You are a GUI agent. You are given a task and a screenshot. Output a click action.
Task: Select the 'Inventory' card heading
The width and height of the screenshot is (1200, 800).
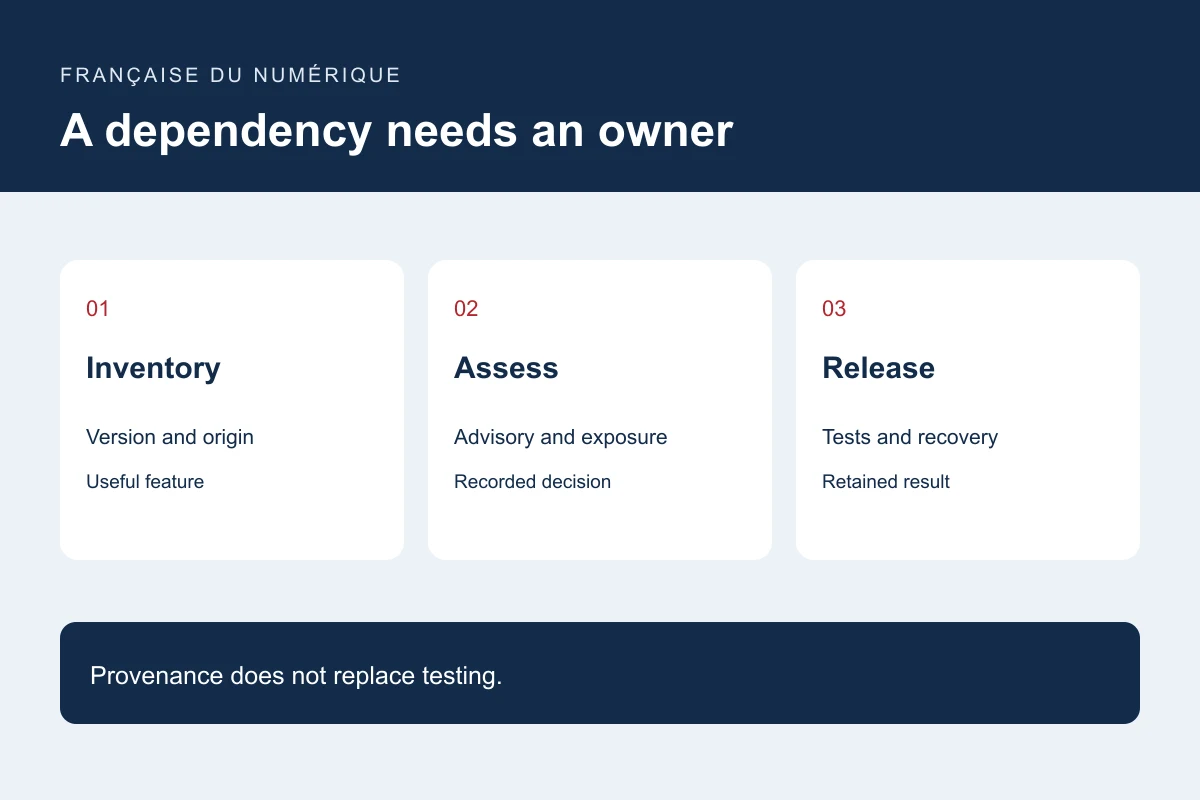153,368
